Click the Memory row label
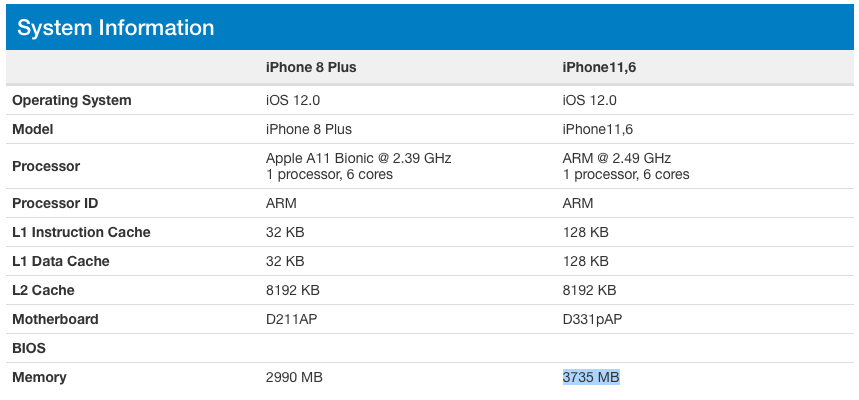 (x=39, y=377)
